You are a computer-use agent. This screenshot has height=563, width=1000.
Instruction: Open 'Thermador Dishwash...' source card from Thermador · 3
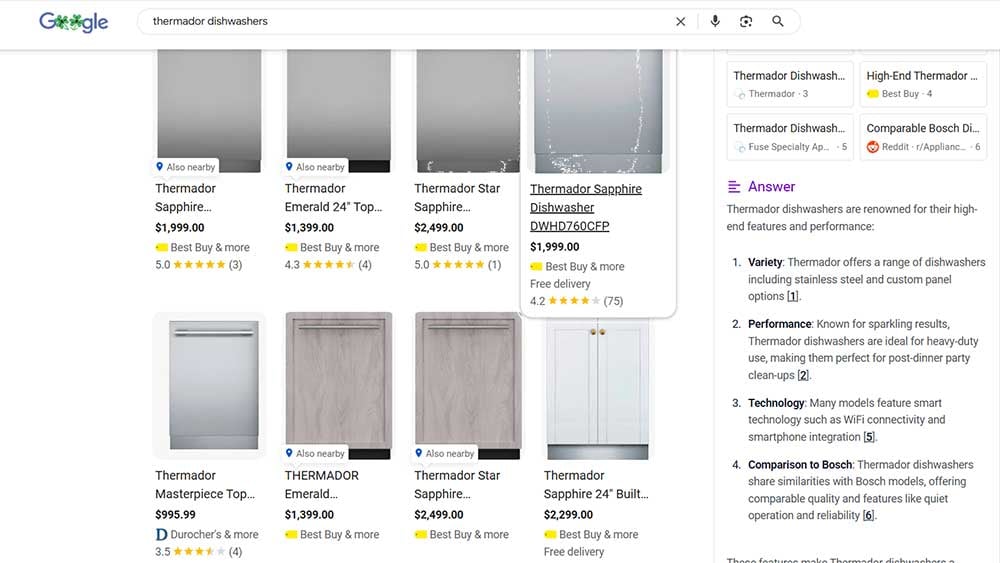(x=790, y=84)
